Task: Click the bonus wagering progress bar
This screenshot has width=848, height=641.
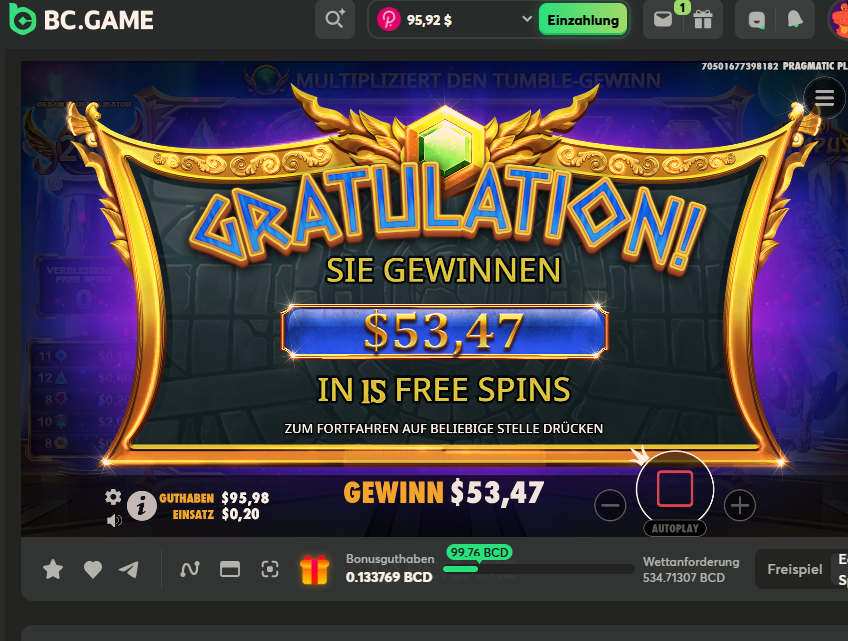Action: [x=538, y=569]
